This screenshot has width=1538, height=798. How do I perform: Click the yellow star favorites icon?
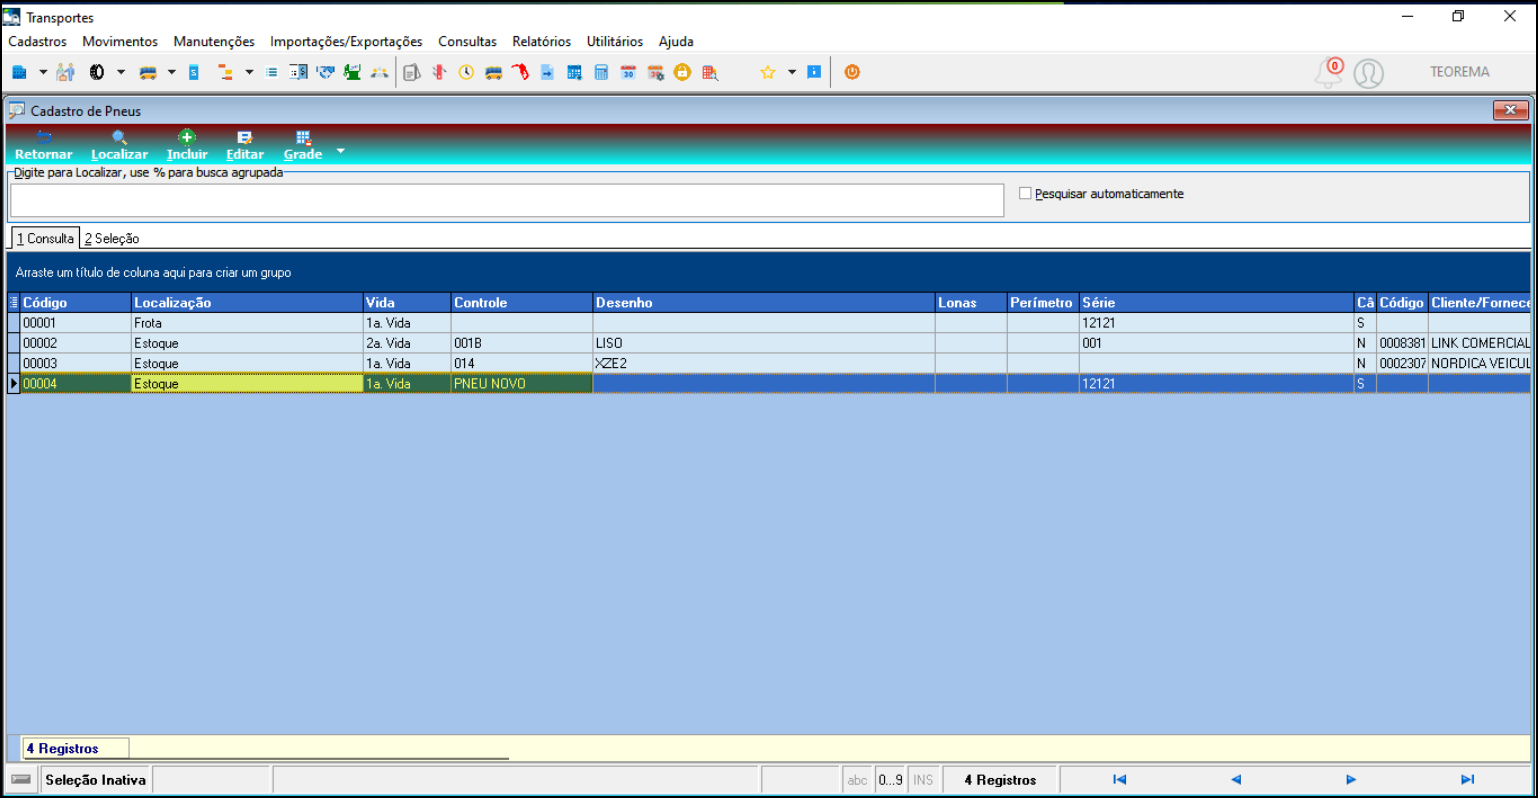pyautogui.click(x=768, y=72)
